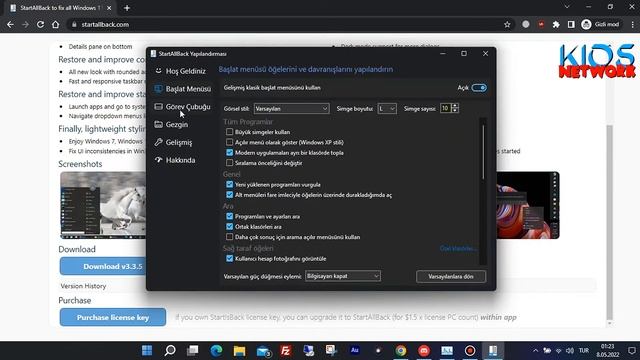
Task: Click the Gizli mod profile button
Action: (601, 24)
